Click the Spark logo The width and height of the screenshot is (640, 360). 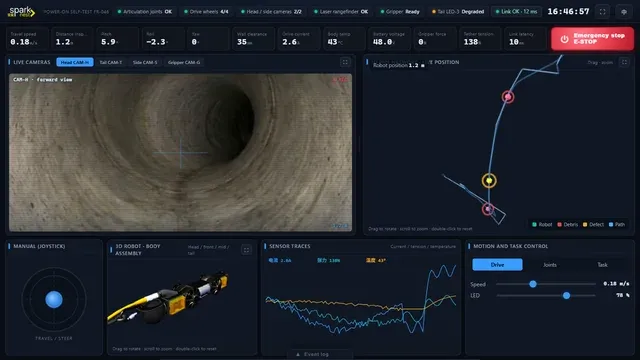(x=21, y=11)
